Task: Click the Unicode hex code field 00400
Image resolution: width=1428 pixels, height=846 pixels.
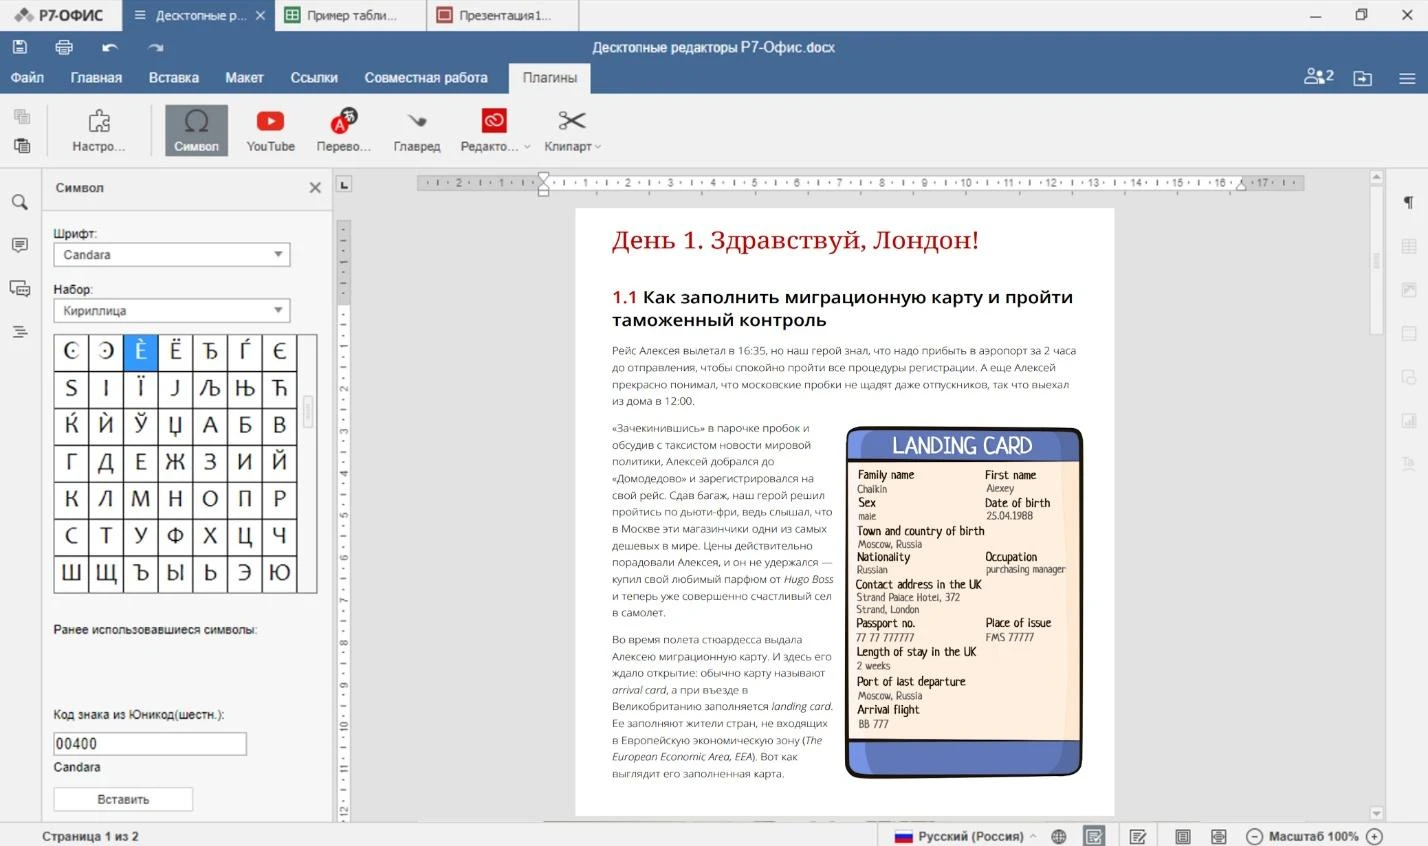Action: tap(150, 743)
